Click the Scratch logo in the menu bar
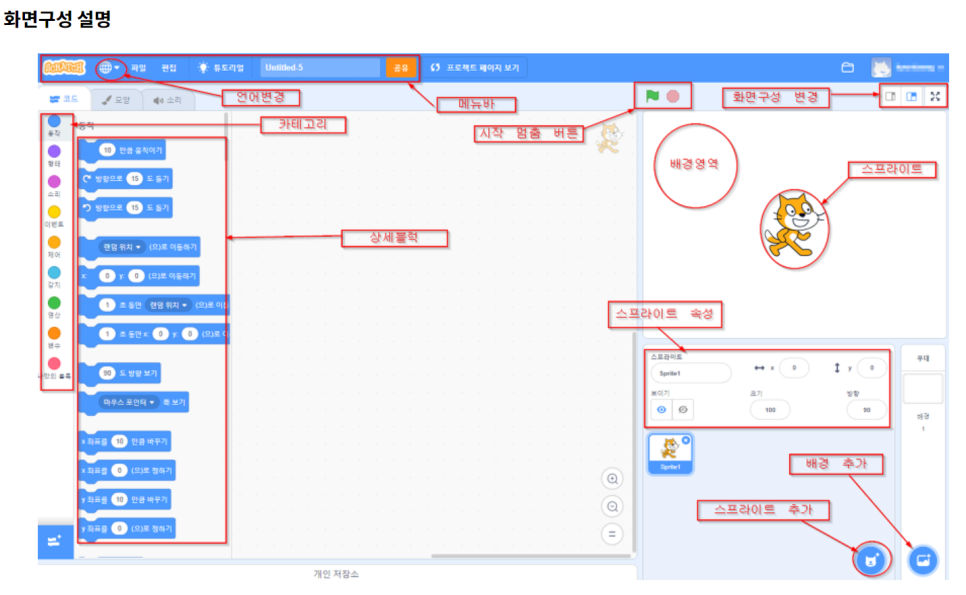Image resolution: width=966 pixels, height=595 pixels. (x=64, y=67)
